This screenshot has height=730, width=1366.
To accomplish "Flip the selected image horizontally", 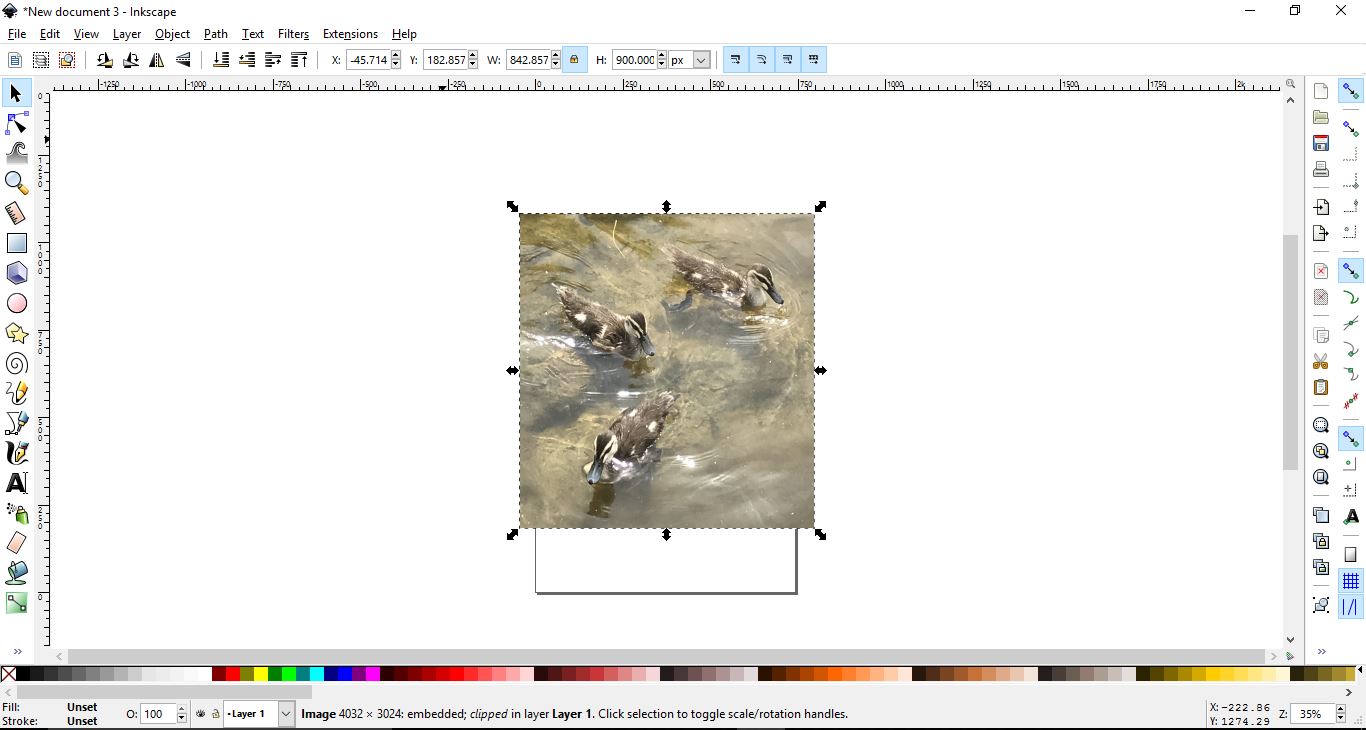I will (x=157, y=60).
